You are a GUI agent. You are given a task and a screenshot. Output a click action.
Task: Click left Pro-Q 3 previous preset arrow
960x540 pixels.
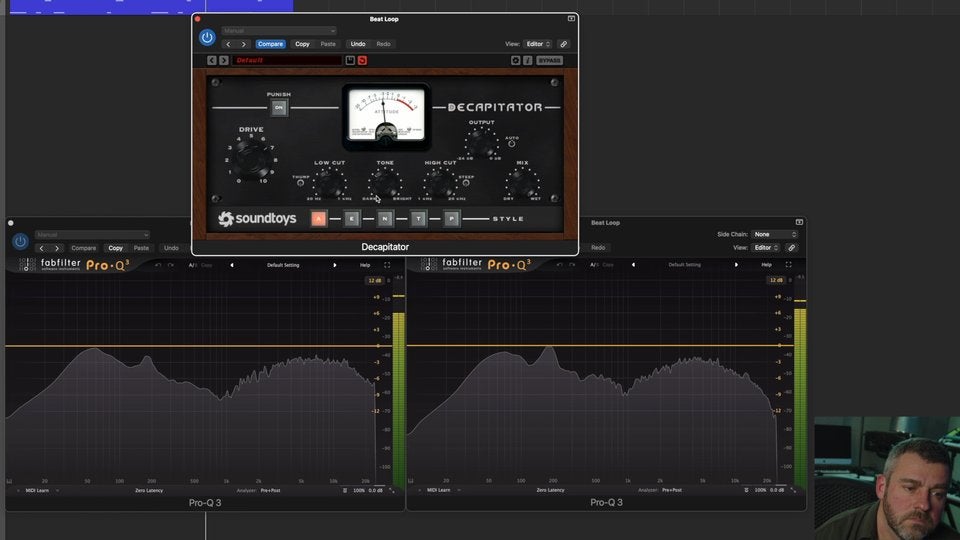tap(231, 265)
